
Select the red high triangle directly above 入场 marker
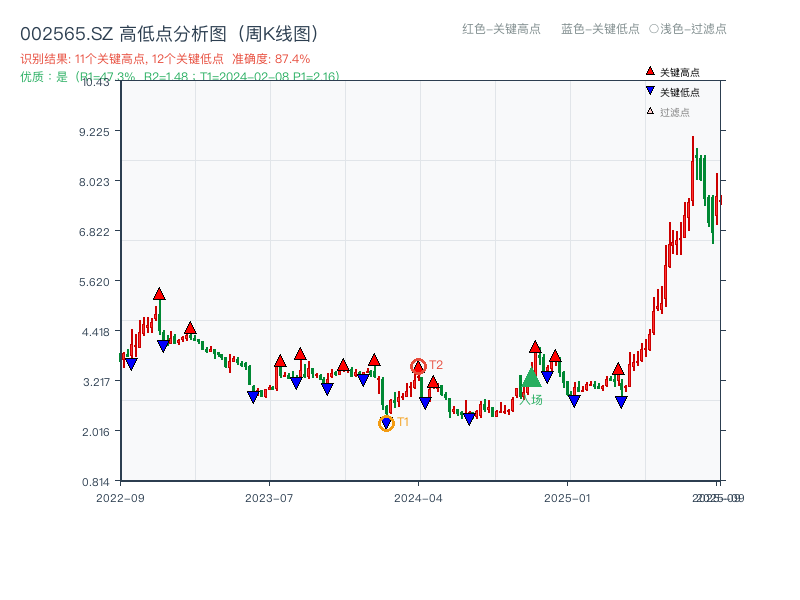click(535, 347)
